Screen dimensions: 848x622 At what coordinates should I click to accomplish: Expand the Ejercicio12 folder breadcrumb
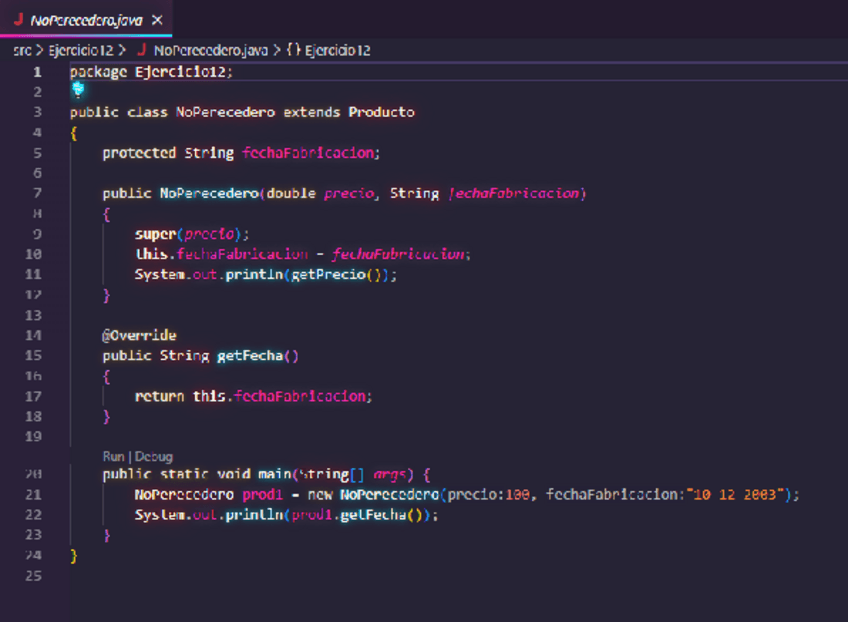point(81,49)
